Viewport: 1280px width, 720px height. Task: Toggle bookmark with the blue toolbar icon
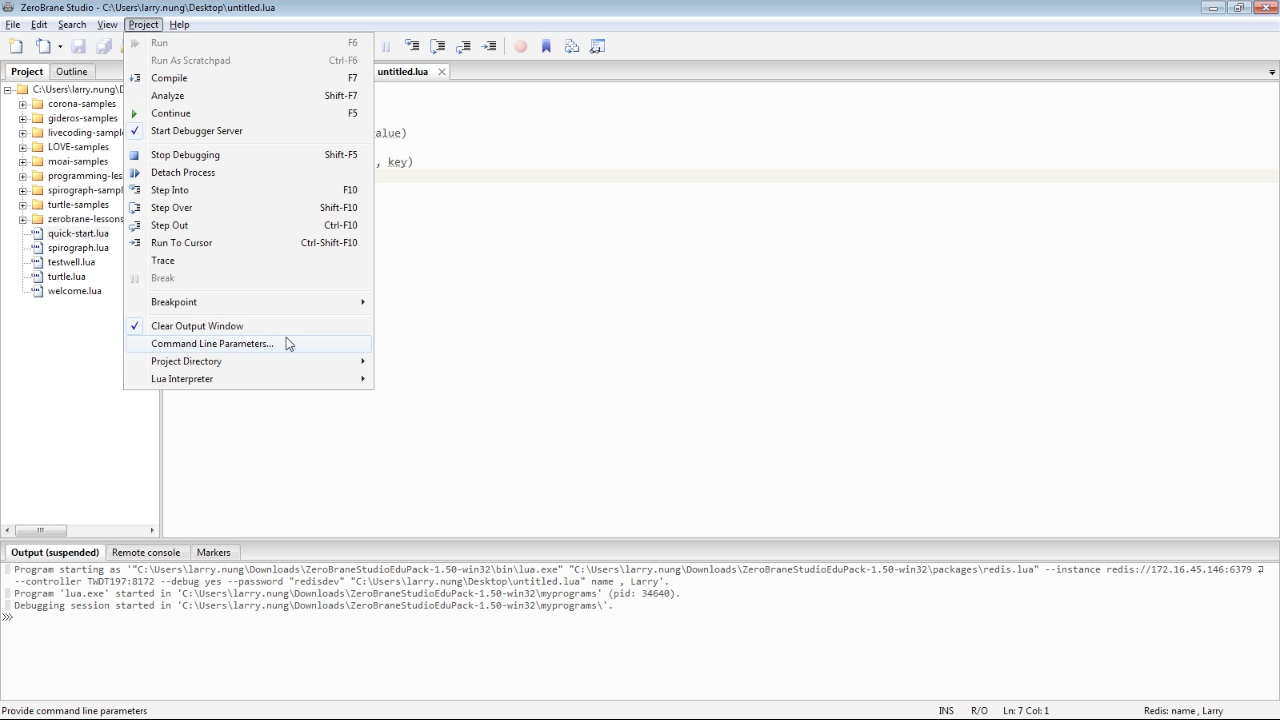pos(546,46)
